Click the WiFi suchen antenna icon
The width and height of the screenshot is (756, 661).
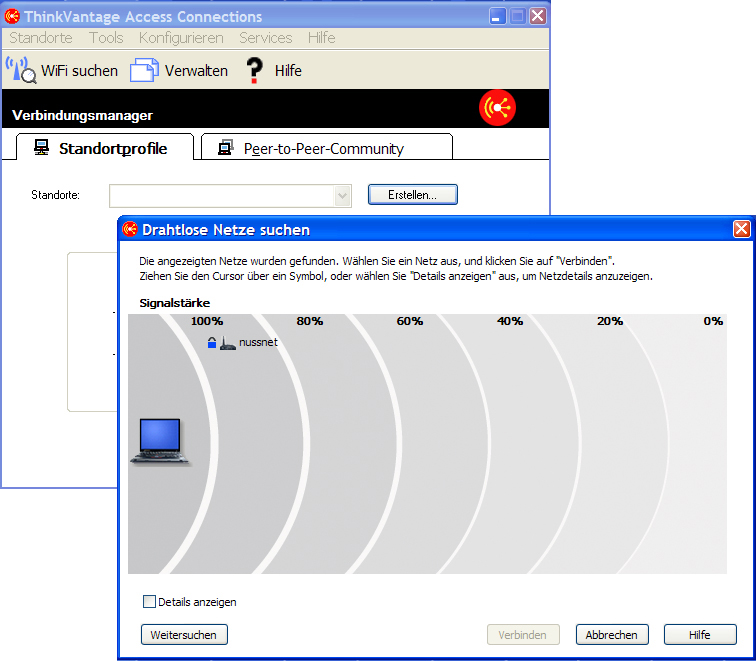21,70
